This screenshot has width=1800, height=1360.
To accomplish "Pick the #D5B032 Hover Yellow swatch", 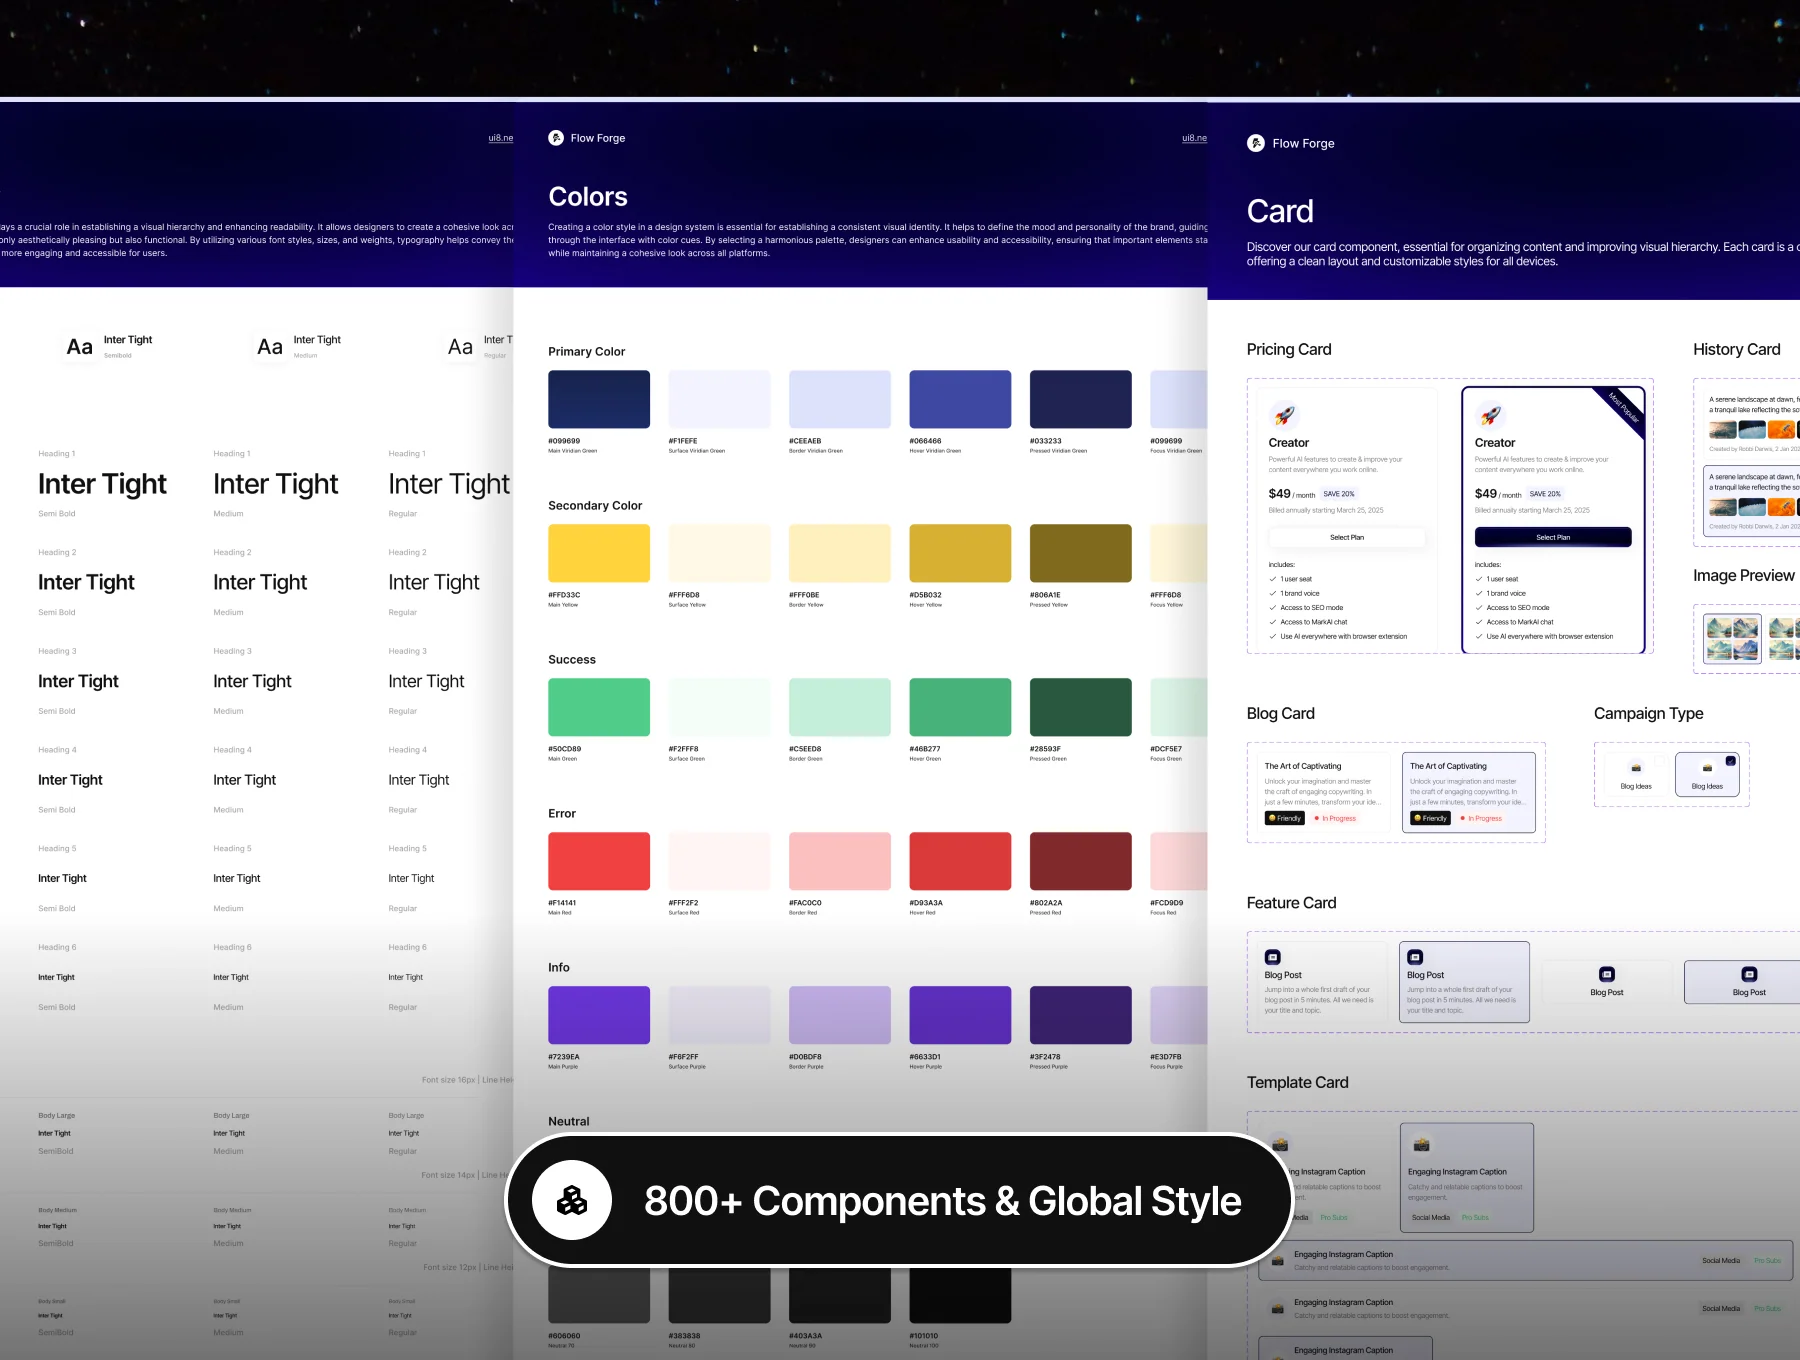I will coord(960,553).
